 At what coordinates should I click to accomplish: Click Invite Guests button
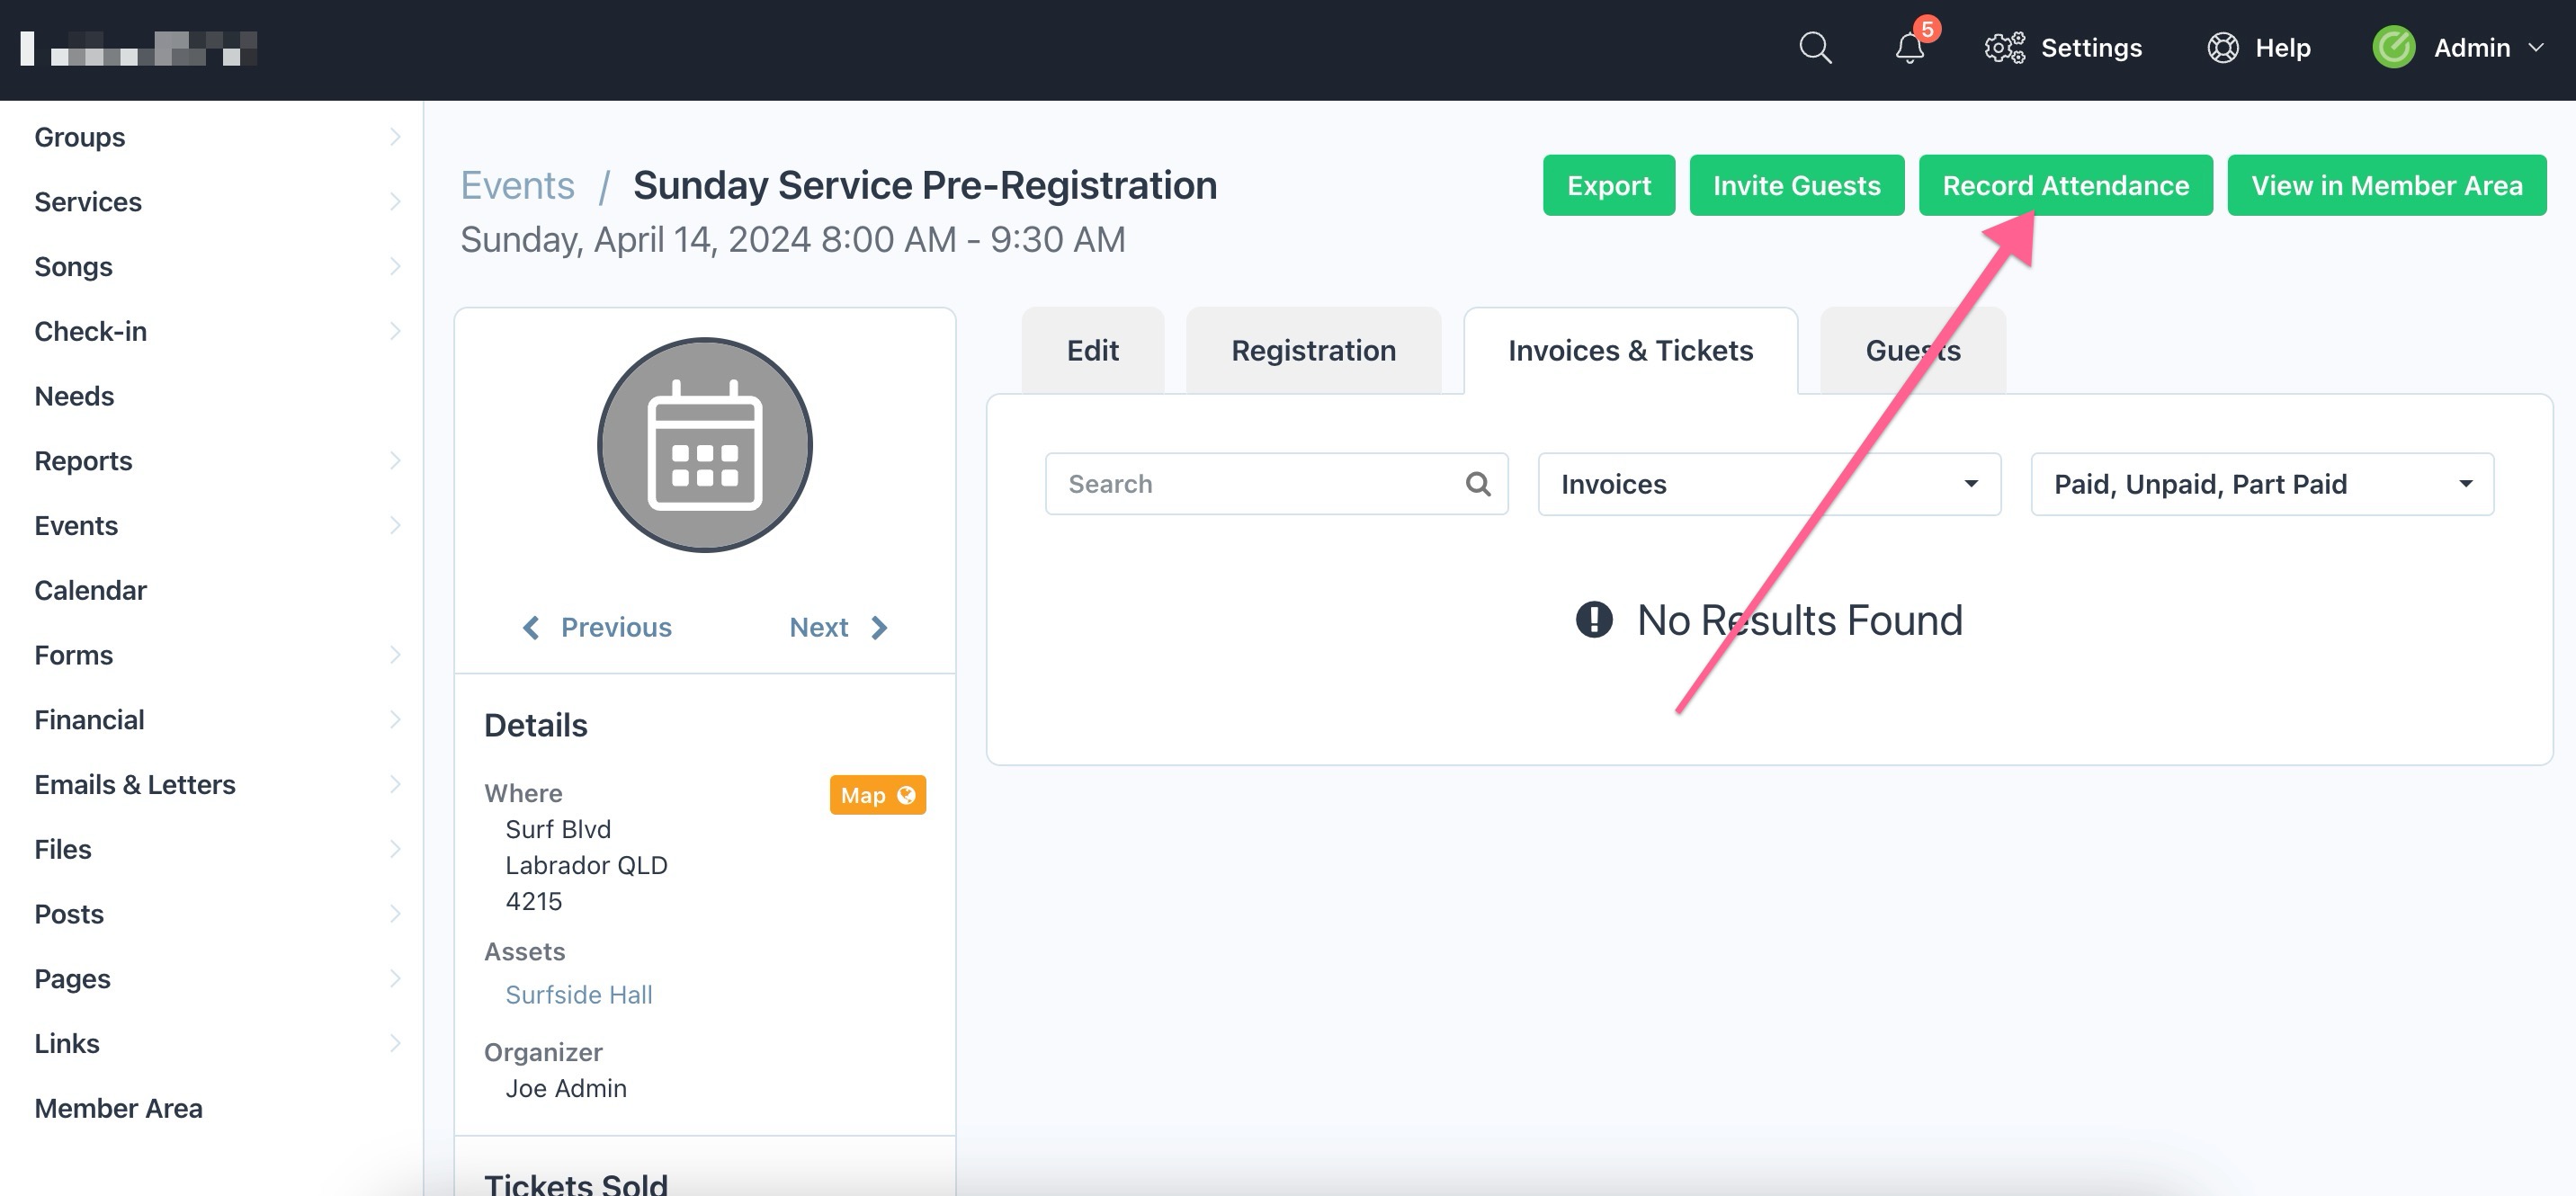tap(1796, 185)
